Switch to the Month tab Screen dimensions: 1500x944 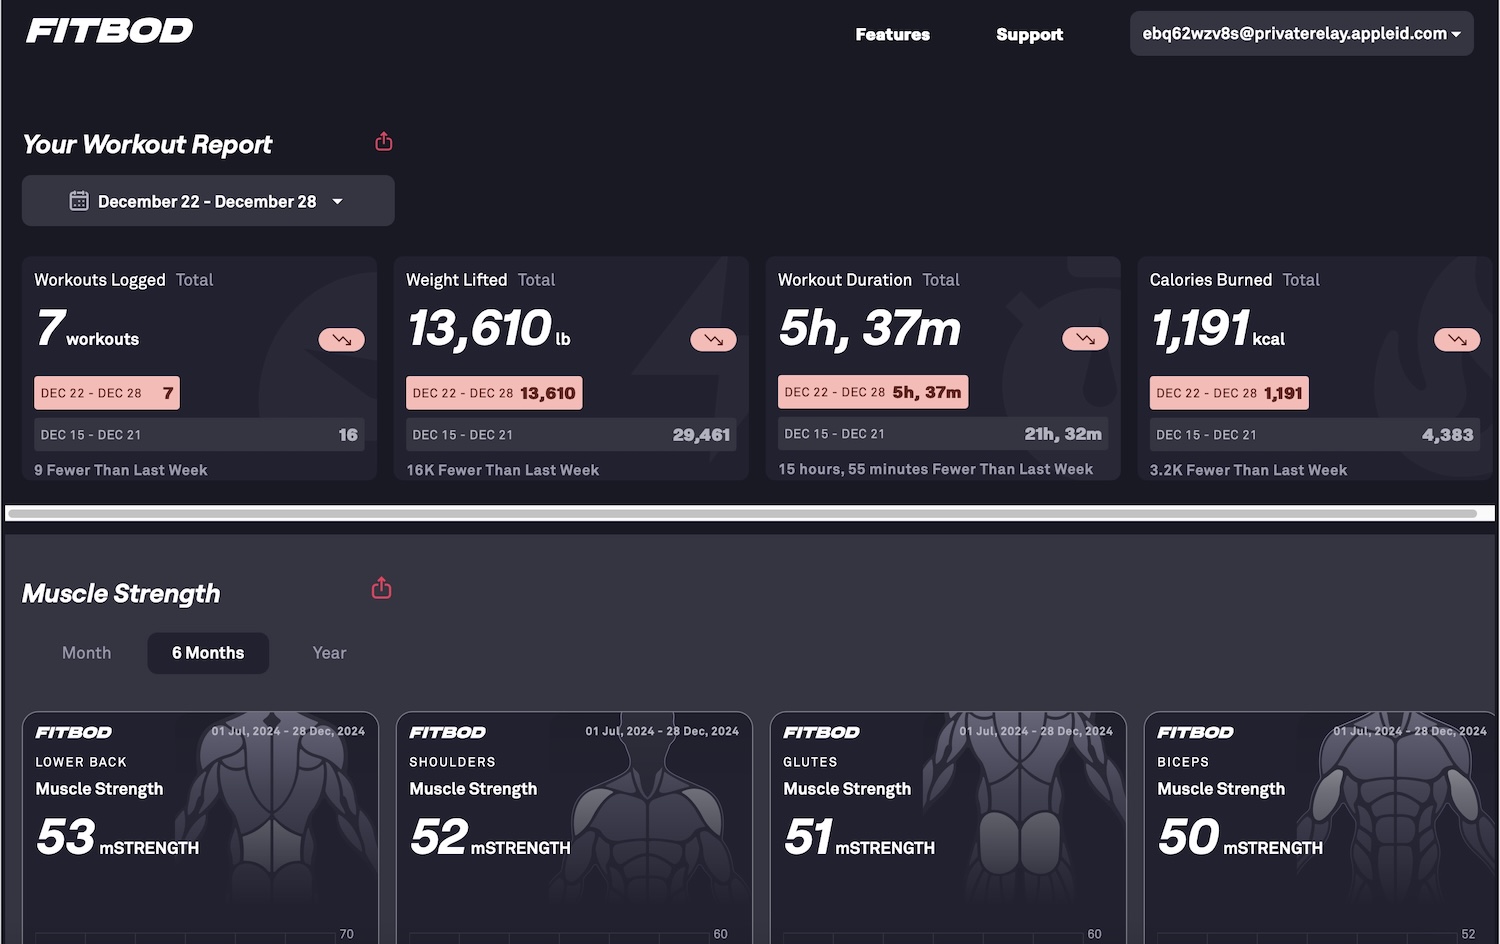coord(87,653)
